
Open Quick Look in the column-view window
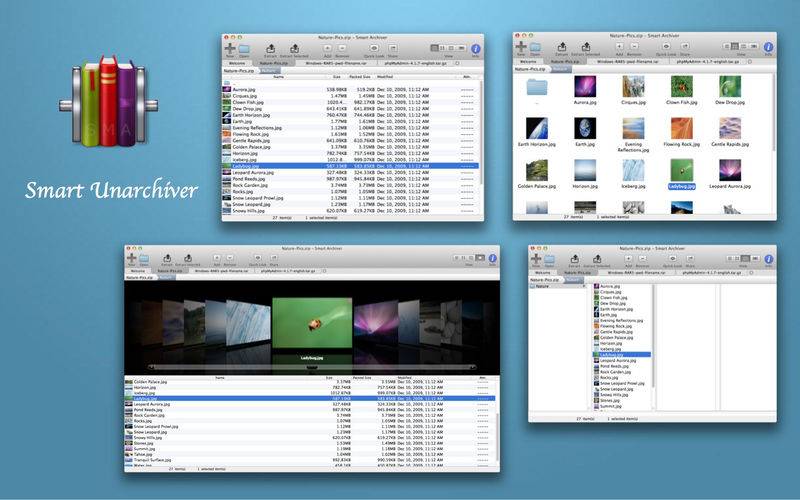pyautogui.click(x=672, y=259)
